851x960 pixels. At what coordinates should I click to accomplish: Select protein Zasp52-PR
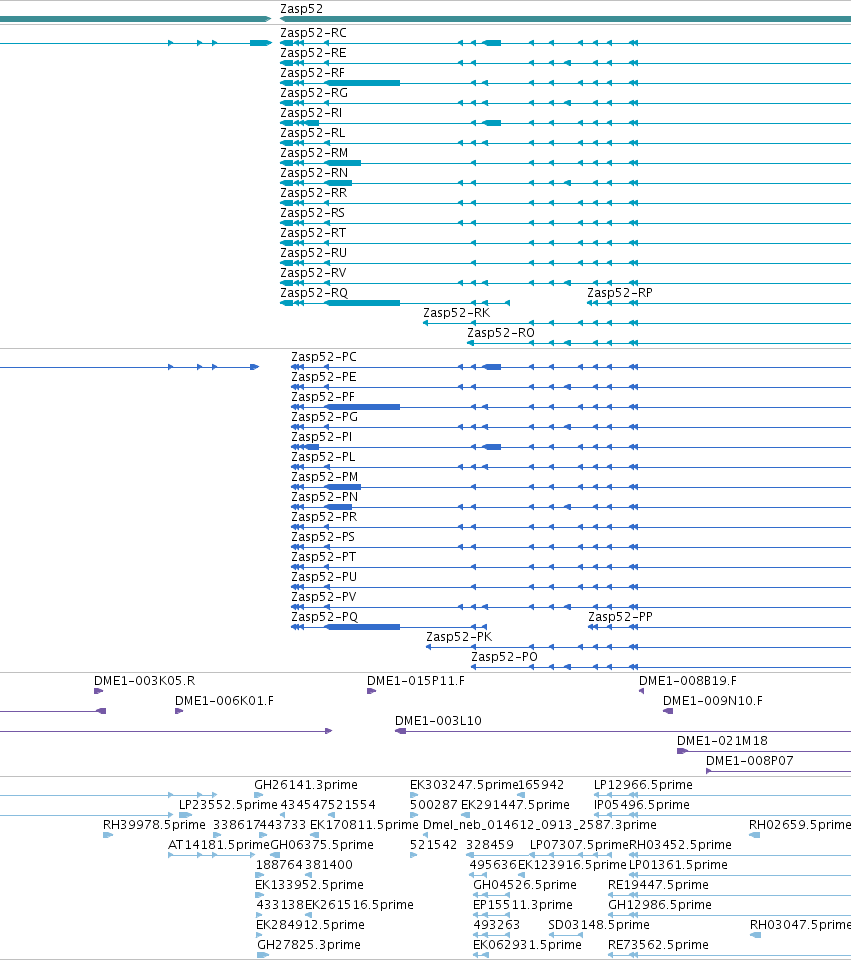point(324,517)
